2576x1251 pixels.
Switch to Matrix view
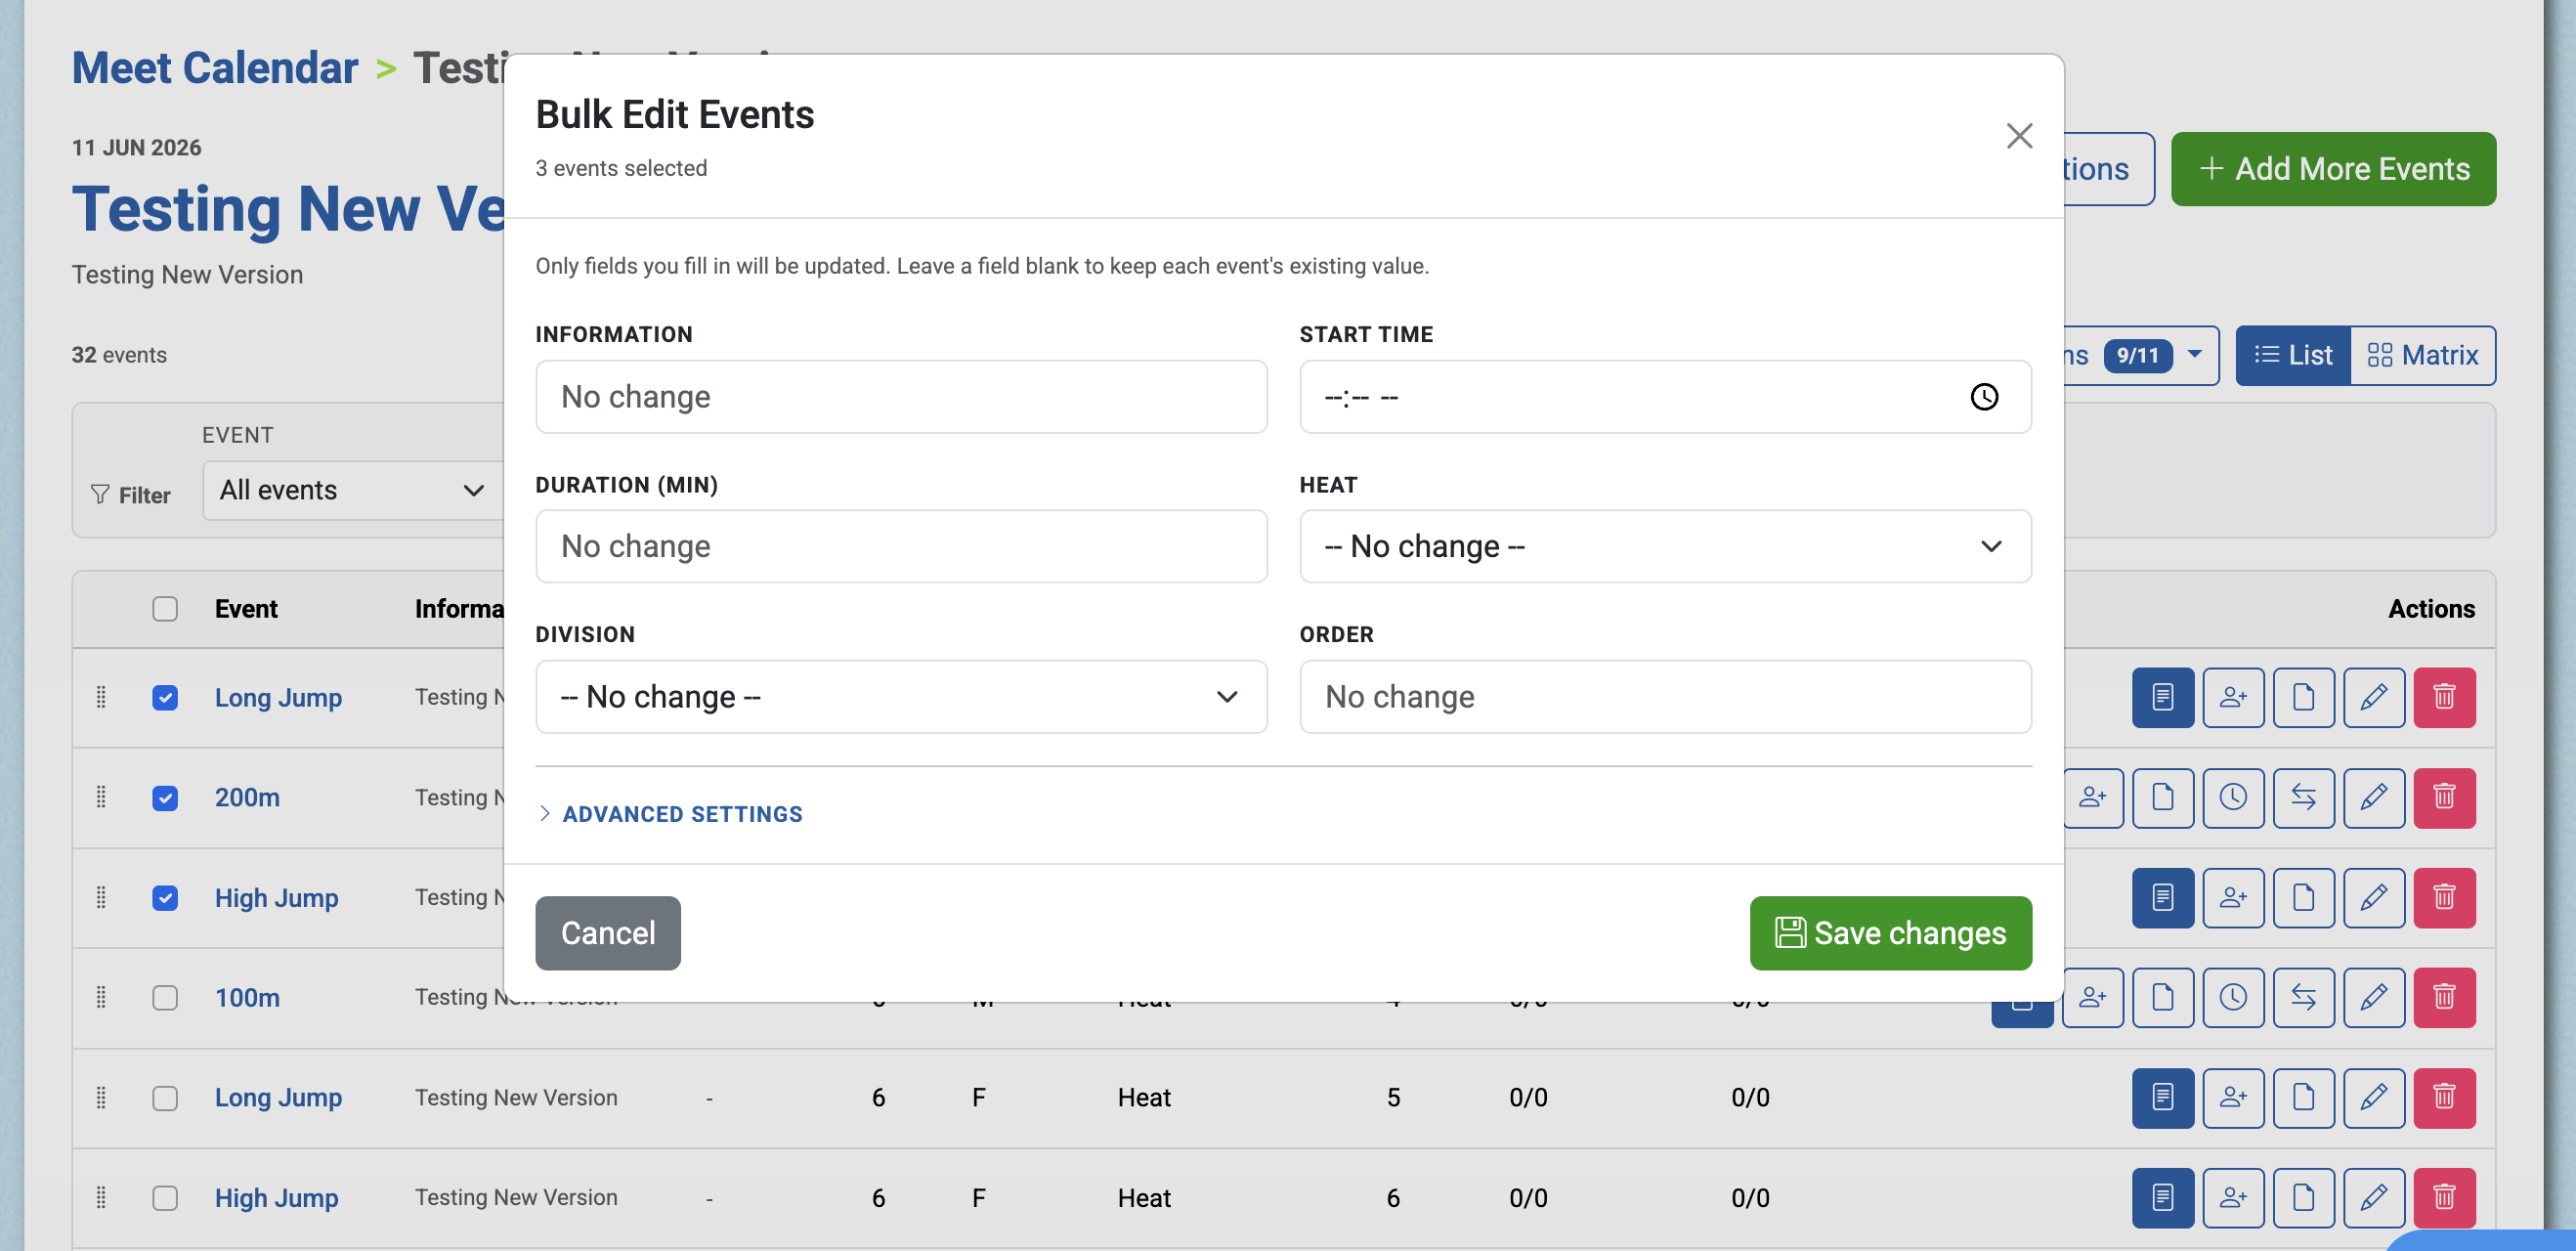pos(2423,355)
